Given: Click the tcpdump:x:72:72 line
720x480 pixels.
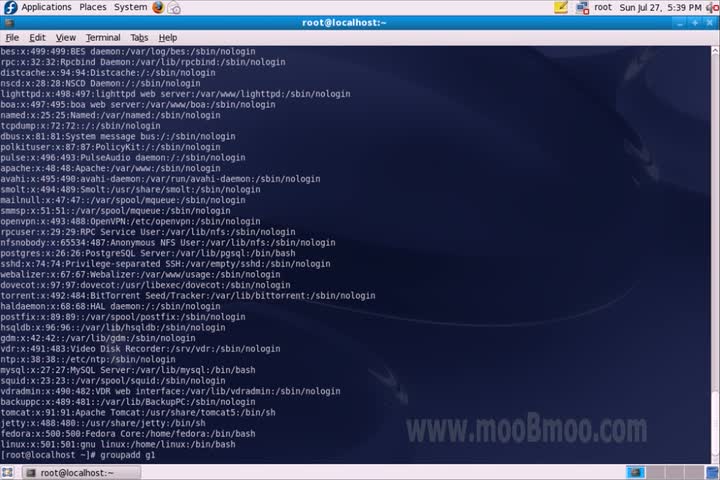Looking at the screenshot, I should coord(80,125).
